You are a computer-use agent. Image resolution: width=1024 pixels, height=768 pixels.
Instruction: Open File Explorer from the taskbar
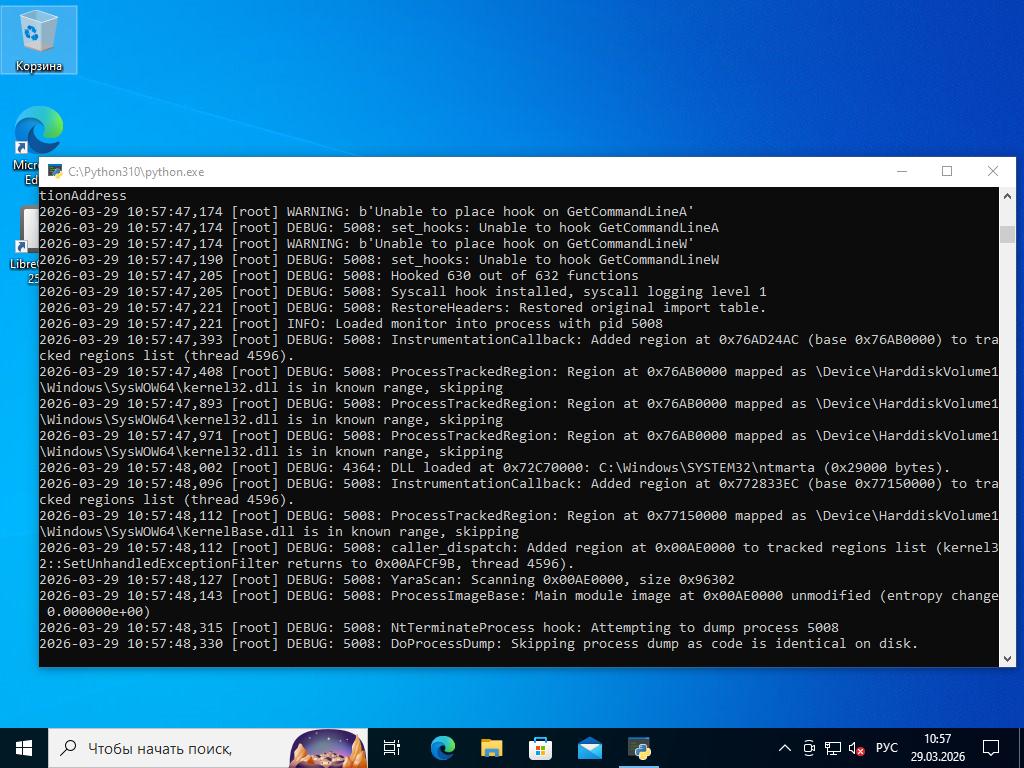(491, 747)
